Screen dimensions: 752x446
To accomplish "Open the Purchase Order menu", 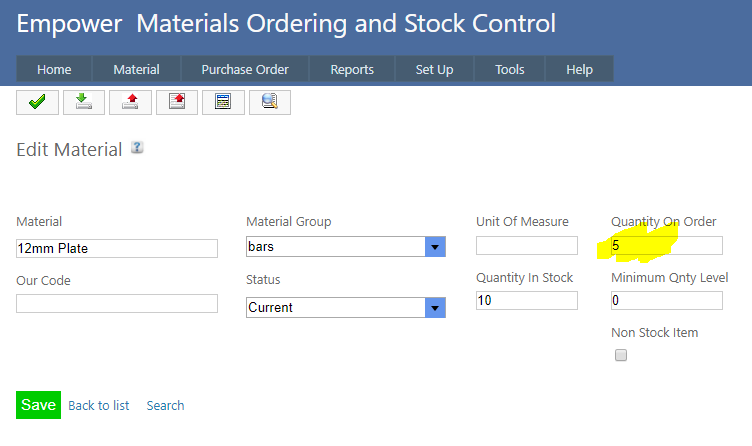I will coord(245,69).
